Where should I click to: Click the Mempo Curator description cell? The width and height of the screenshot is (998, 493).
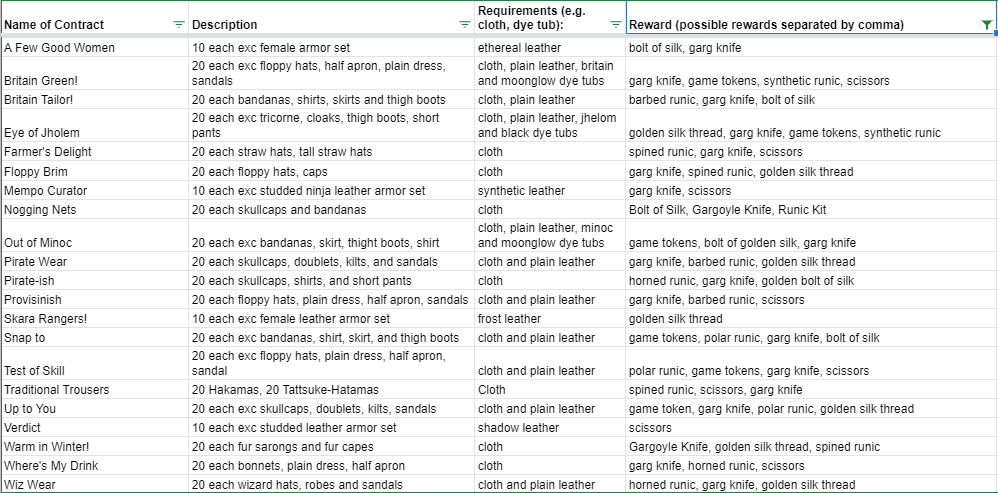point(332,191)
